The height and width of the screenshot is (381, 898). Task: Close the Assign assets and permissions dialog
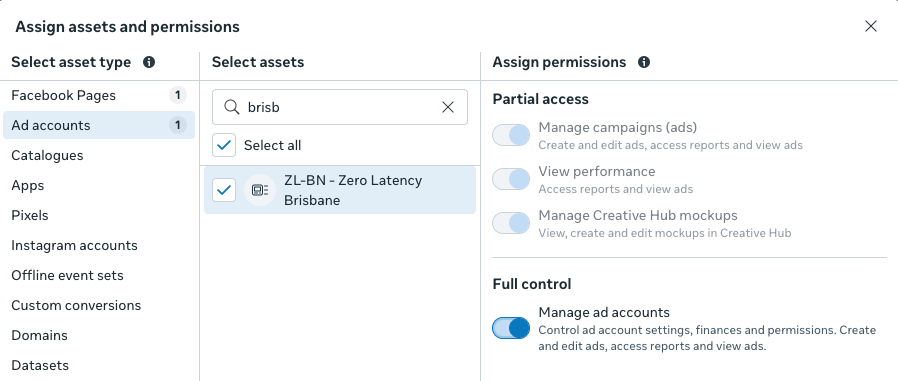click(871, 26)
